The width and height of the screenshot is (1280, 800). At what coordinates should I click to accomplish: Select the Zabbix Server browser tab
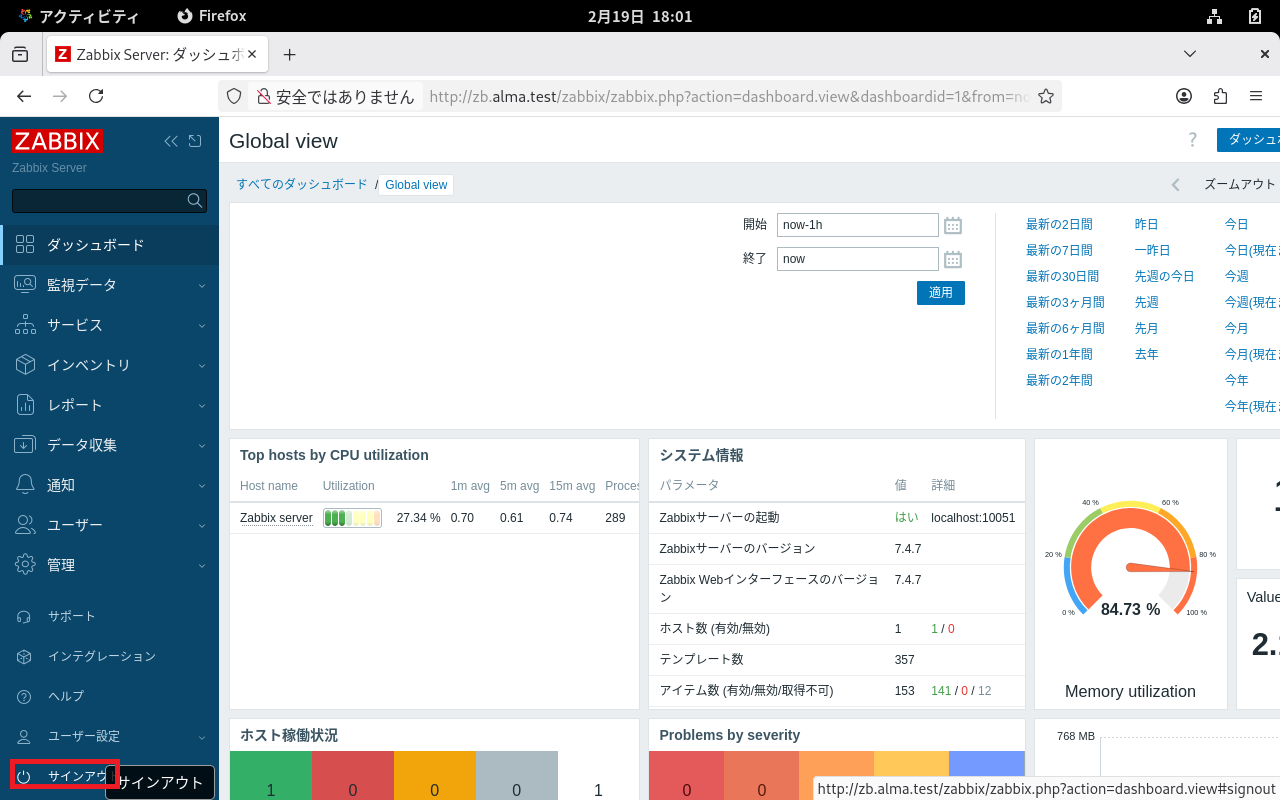click(x=156, y=54)
